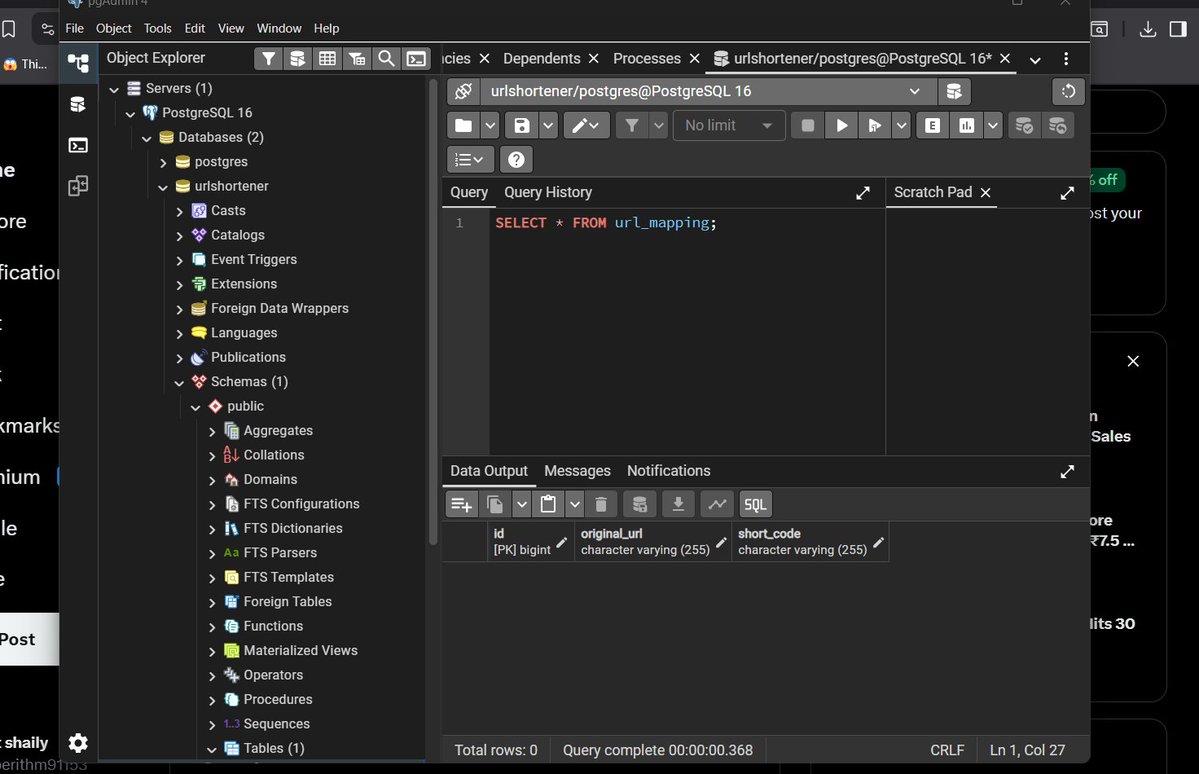Switch to the Processes tab

point(646,58)
